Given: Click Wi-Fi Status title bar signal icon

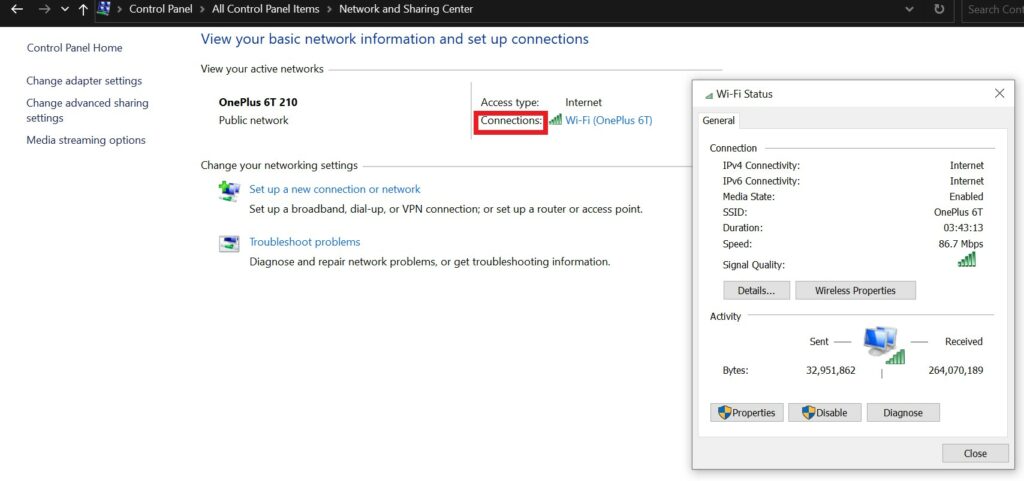Looking at the screenshot, I should tap(709, 95).
